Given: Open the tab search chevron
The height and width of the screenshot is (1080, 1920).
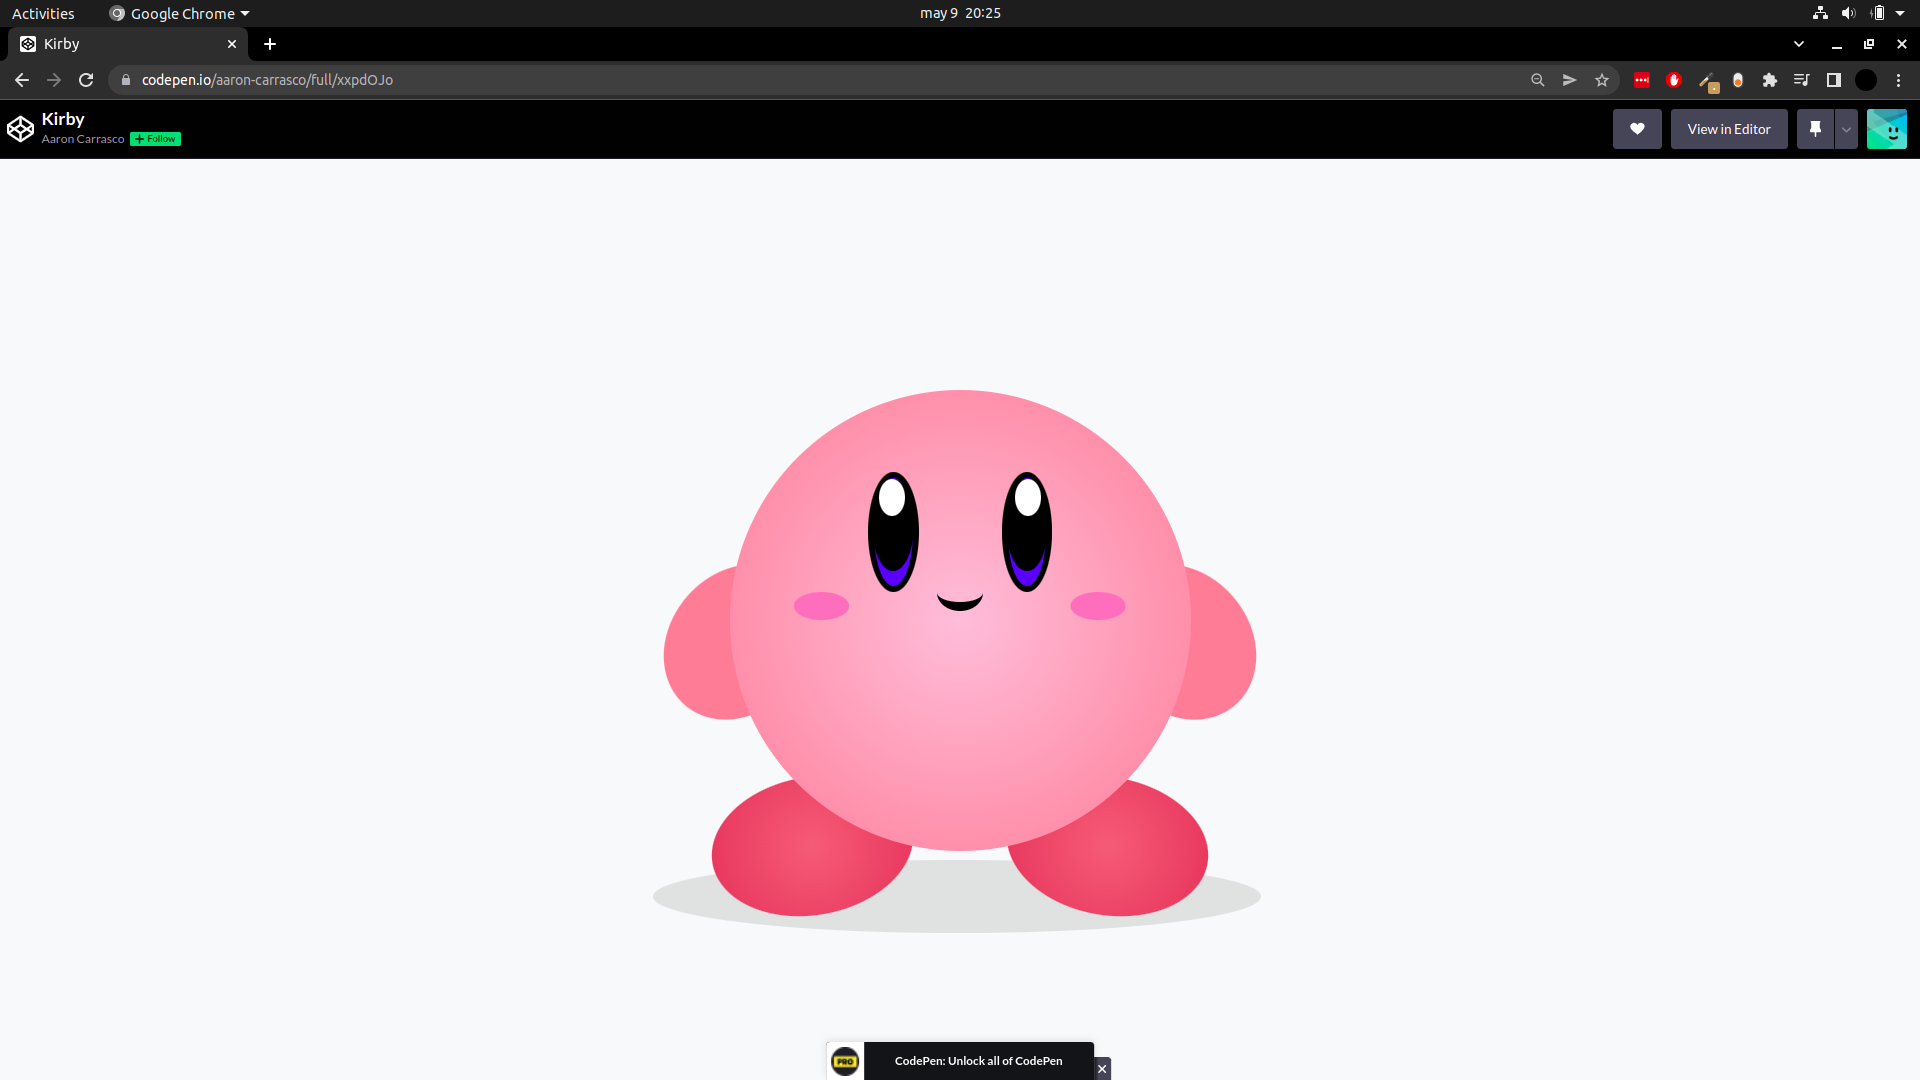Looking at the screenshot, I should (1799, 44).
